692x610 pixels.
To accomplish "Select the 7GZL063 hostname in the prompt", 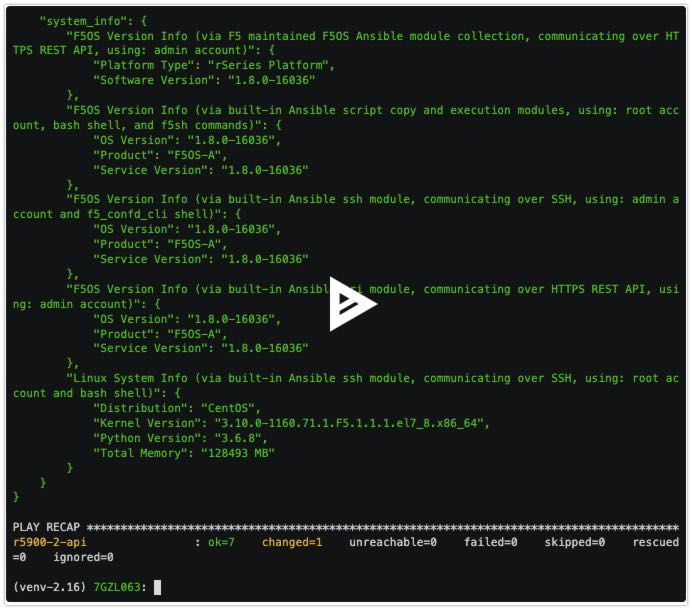I will (117, 587).
